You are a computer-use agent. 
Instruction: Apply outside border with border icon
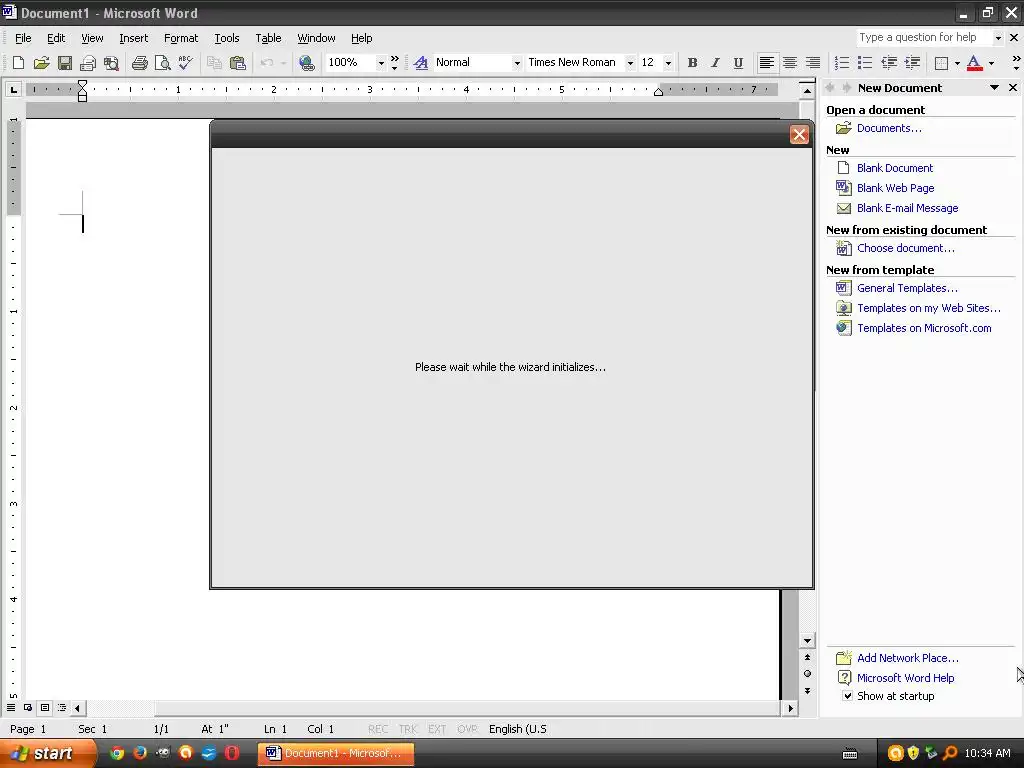tap(941, 63)
